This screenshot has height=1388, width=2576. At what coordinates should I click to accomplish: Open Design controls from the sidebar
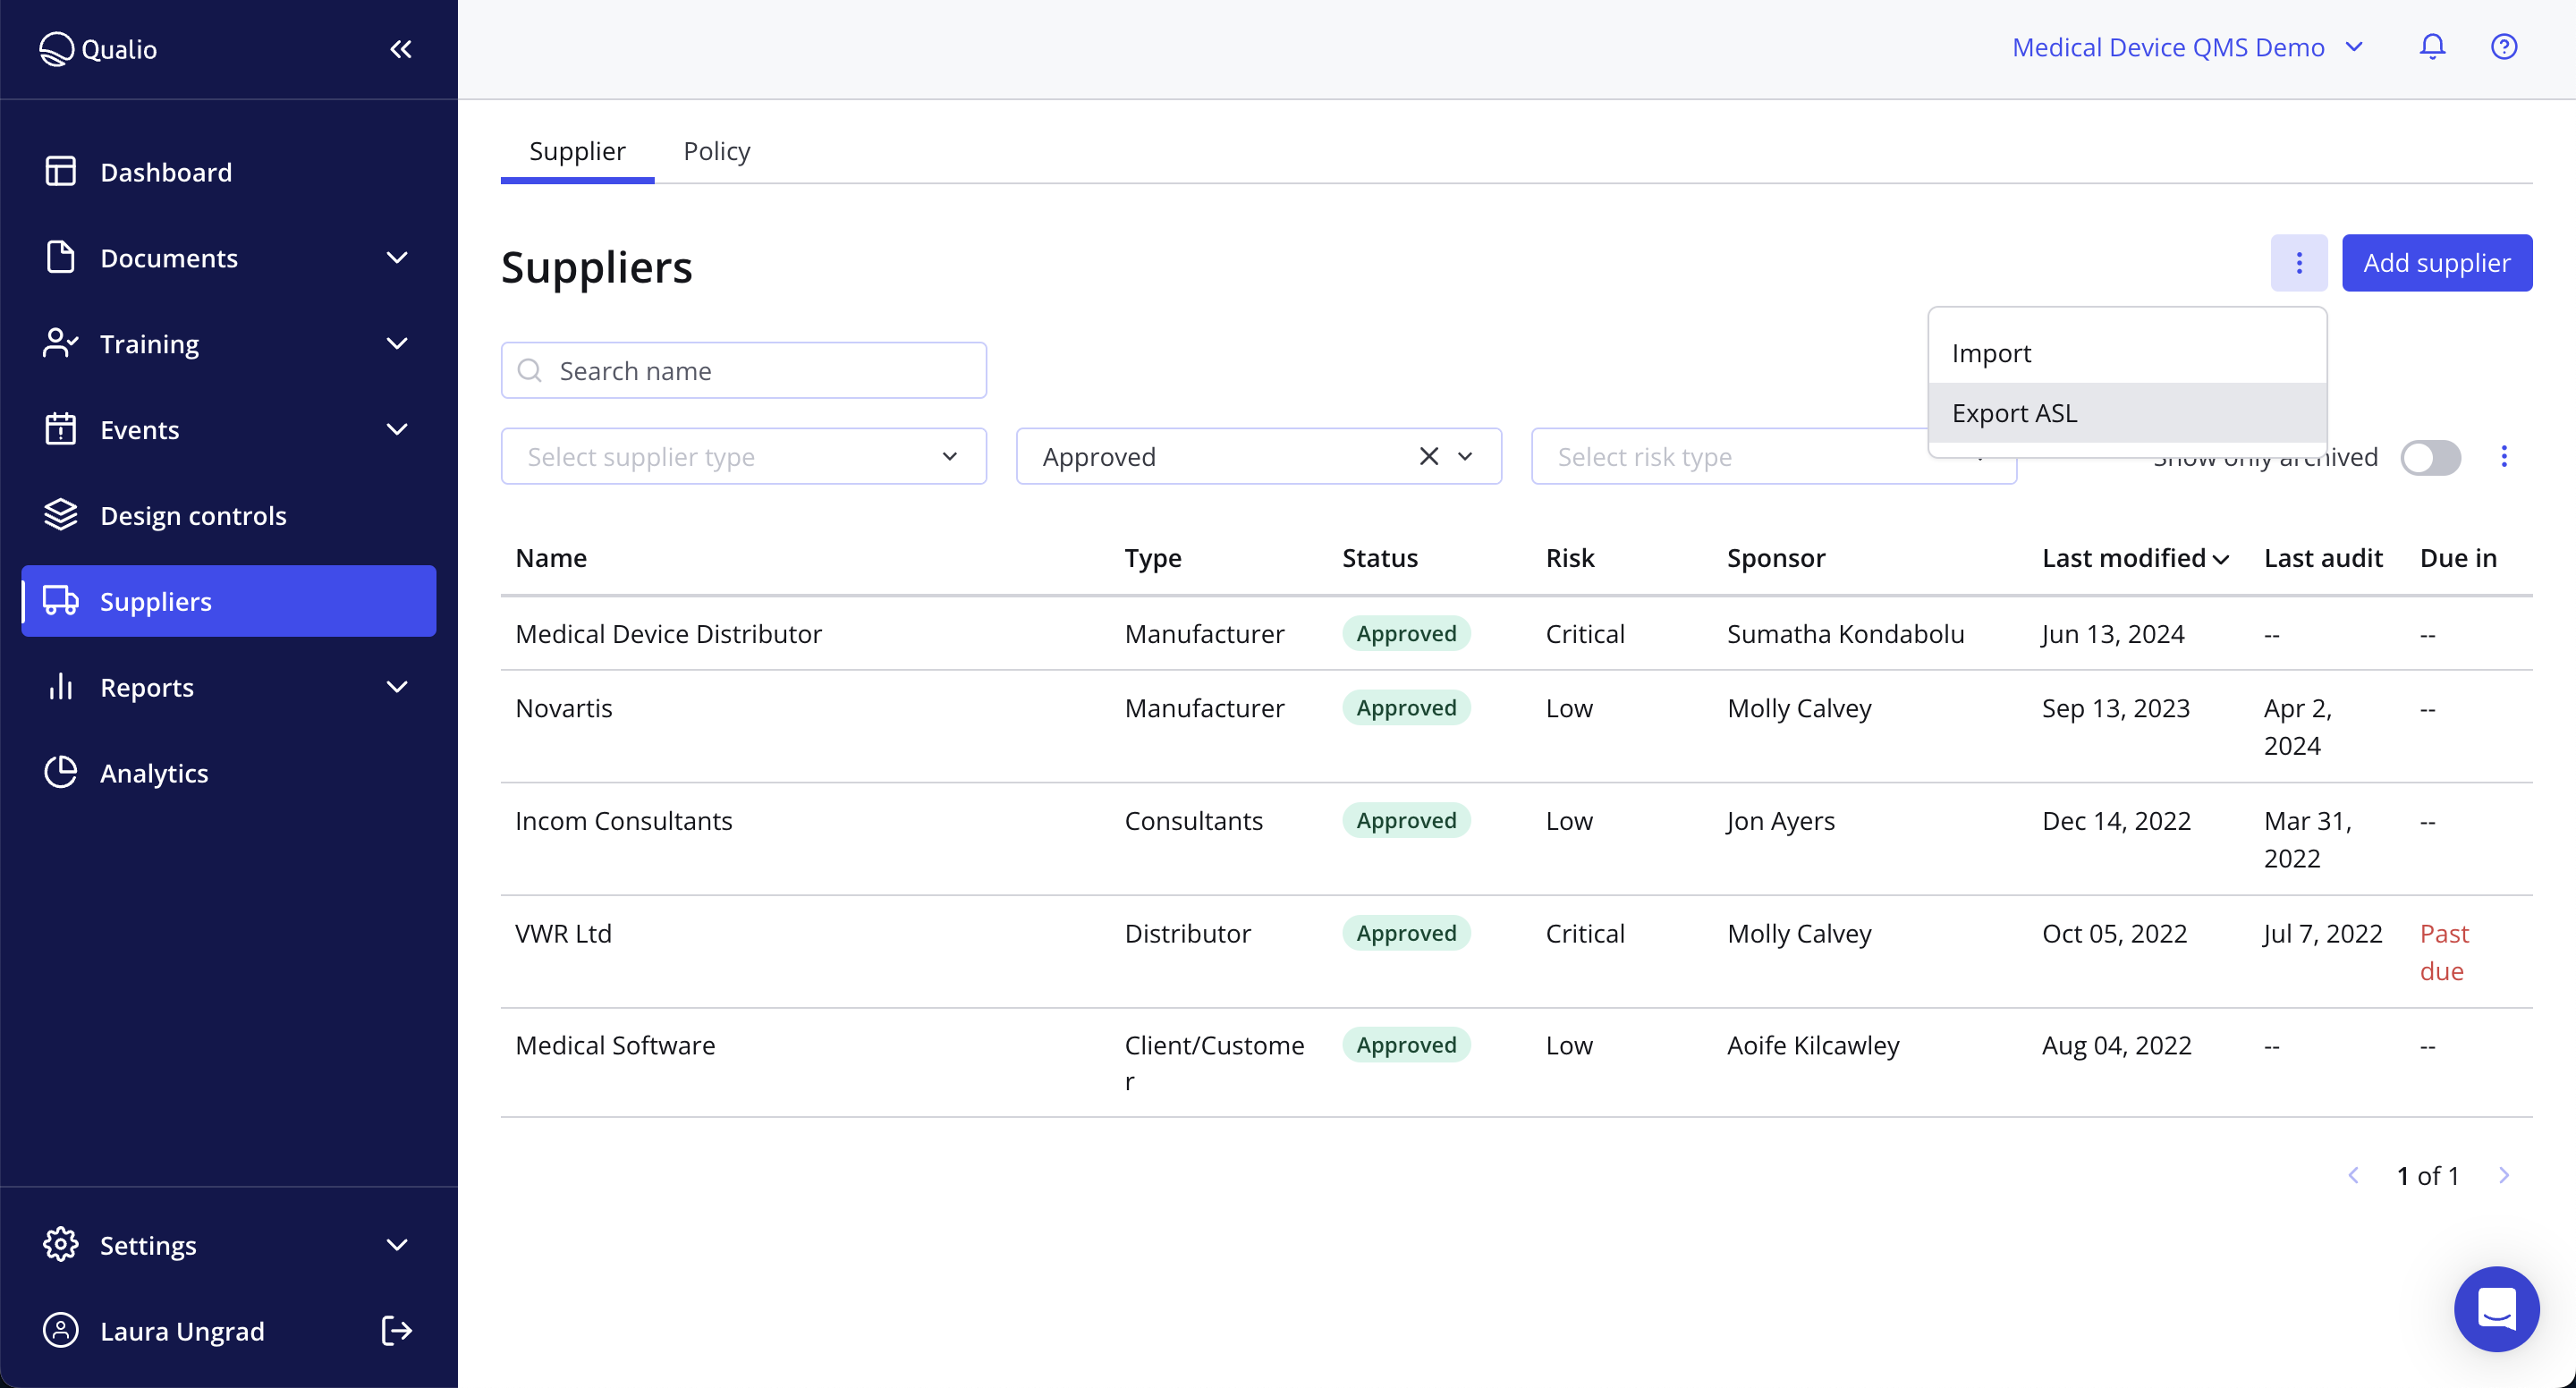(192, 515)
